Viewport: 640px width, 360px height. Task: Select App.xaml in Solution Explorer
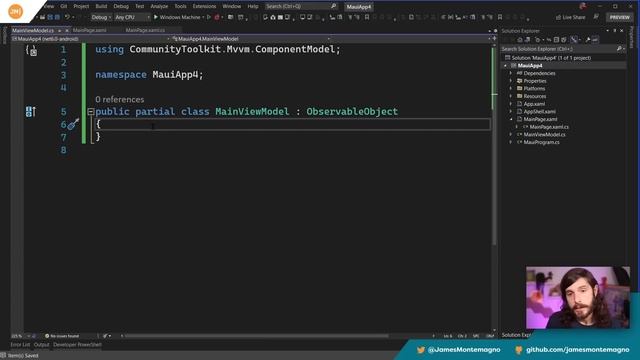534,104
